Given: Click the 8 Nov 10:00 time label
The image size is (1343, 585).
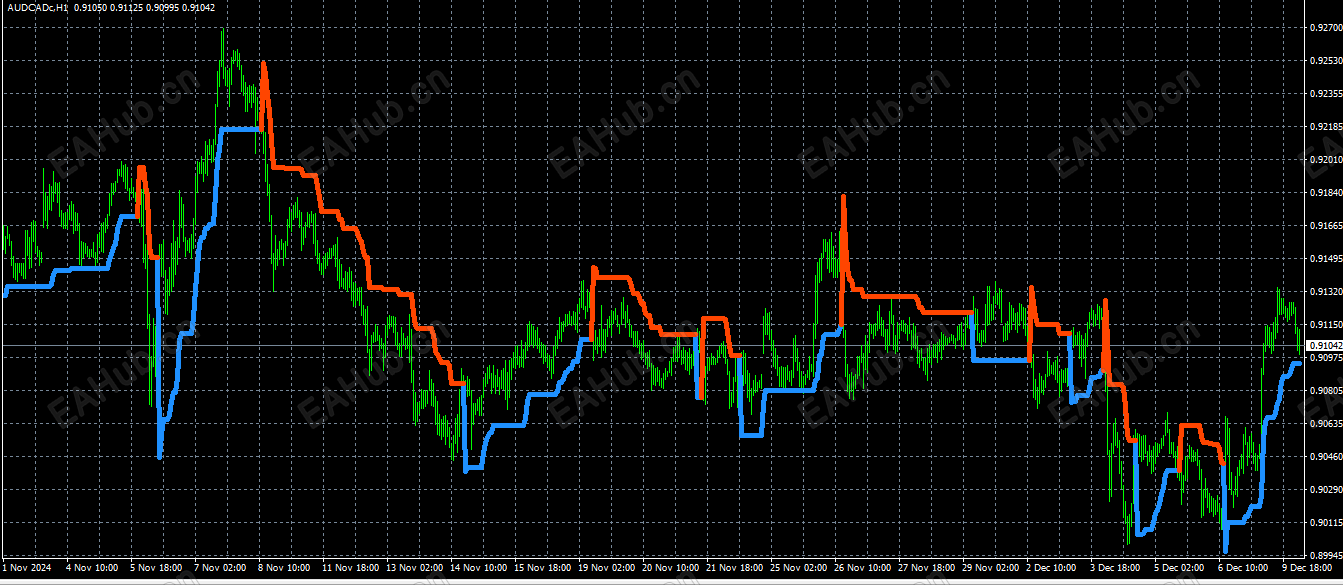Looking at the screenshot, I should coord(284,567).
